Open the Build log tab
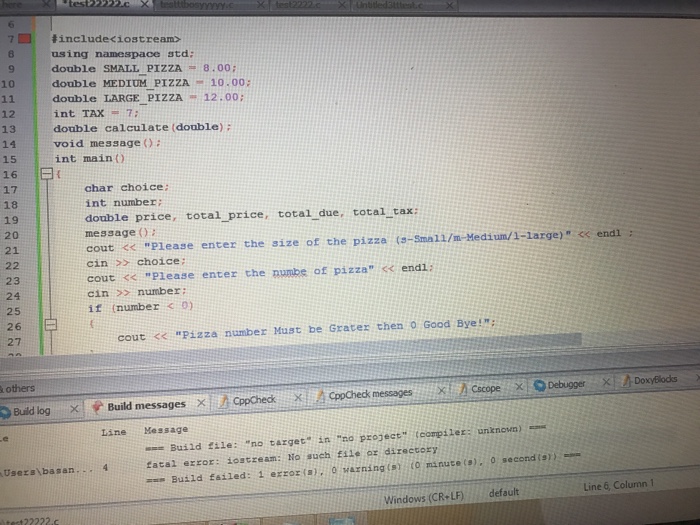The image size is (700, 525). tap(31, 411)
